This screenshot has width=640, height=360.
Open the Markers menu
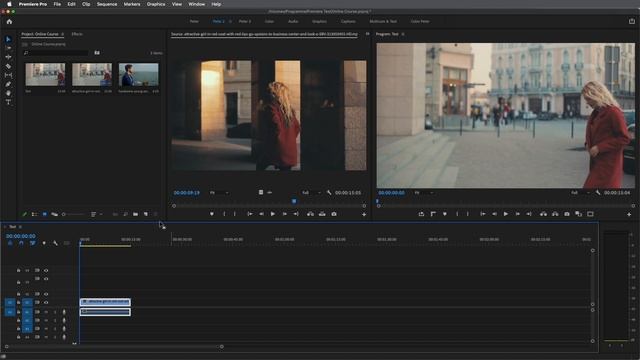coord(132,4)
